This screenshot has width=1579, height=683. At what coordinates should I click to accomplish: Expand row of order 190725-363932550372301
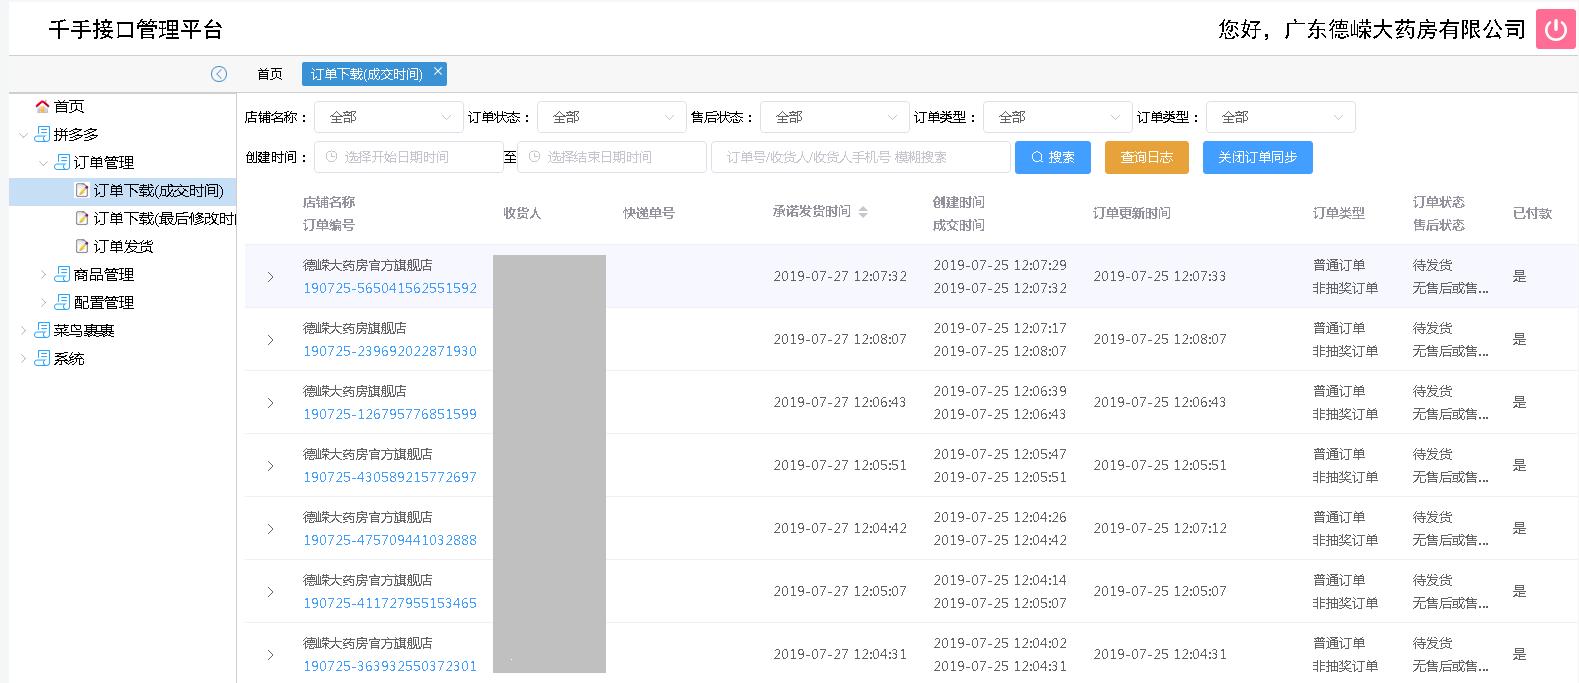coord(270,655)
